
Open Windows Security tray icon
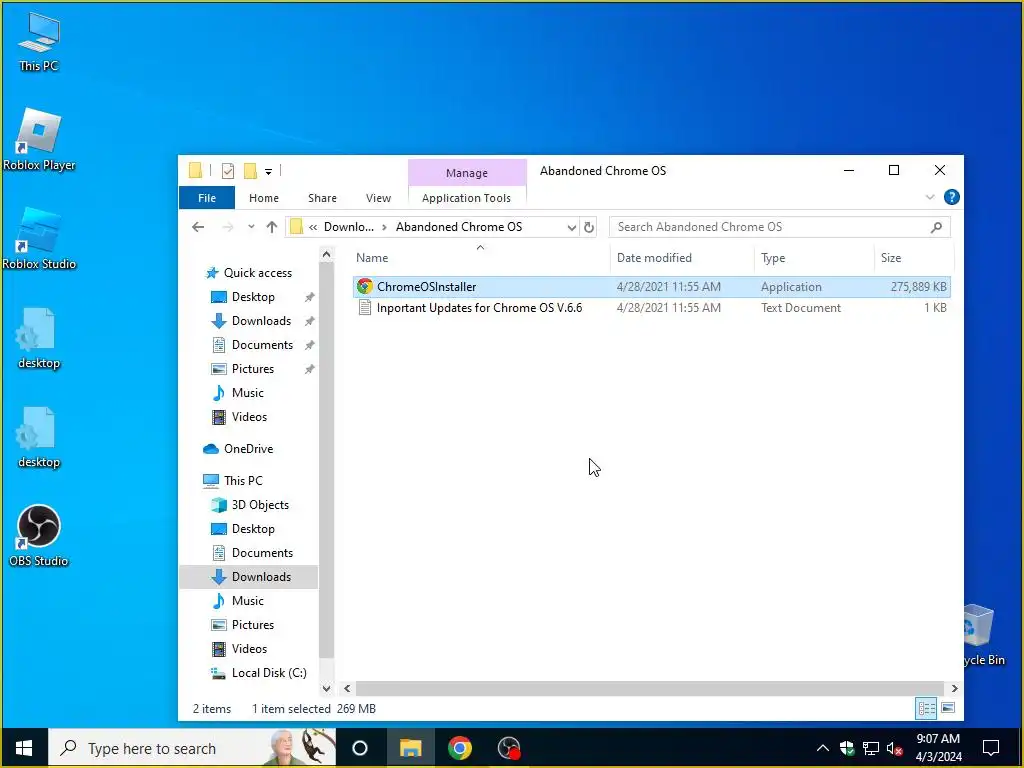pyautogui.click(x=847, y=748)
